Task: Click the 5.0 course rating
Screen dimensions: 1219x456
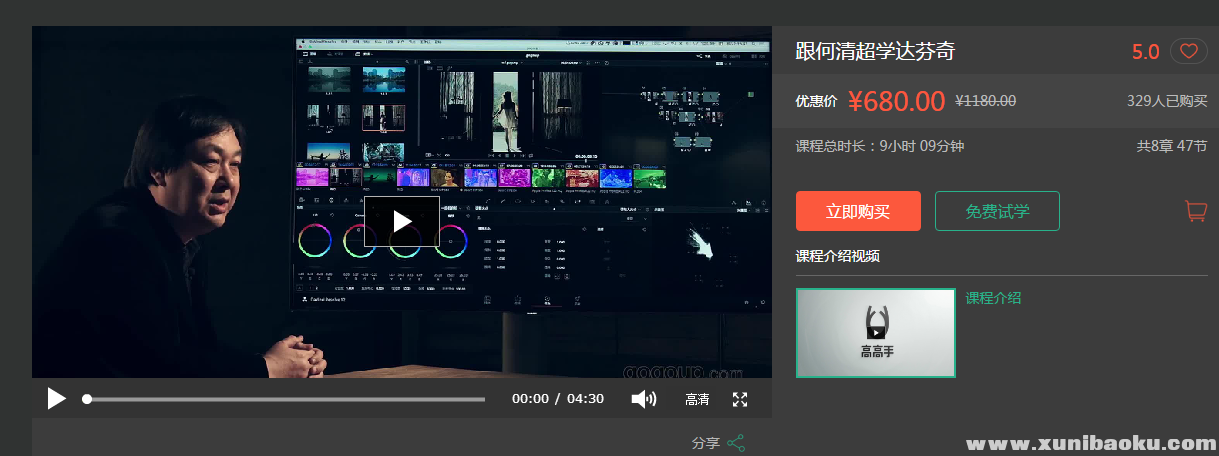Action: 1145,52
